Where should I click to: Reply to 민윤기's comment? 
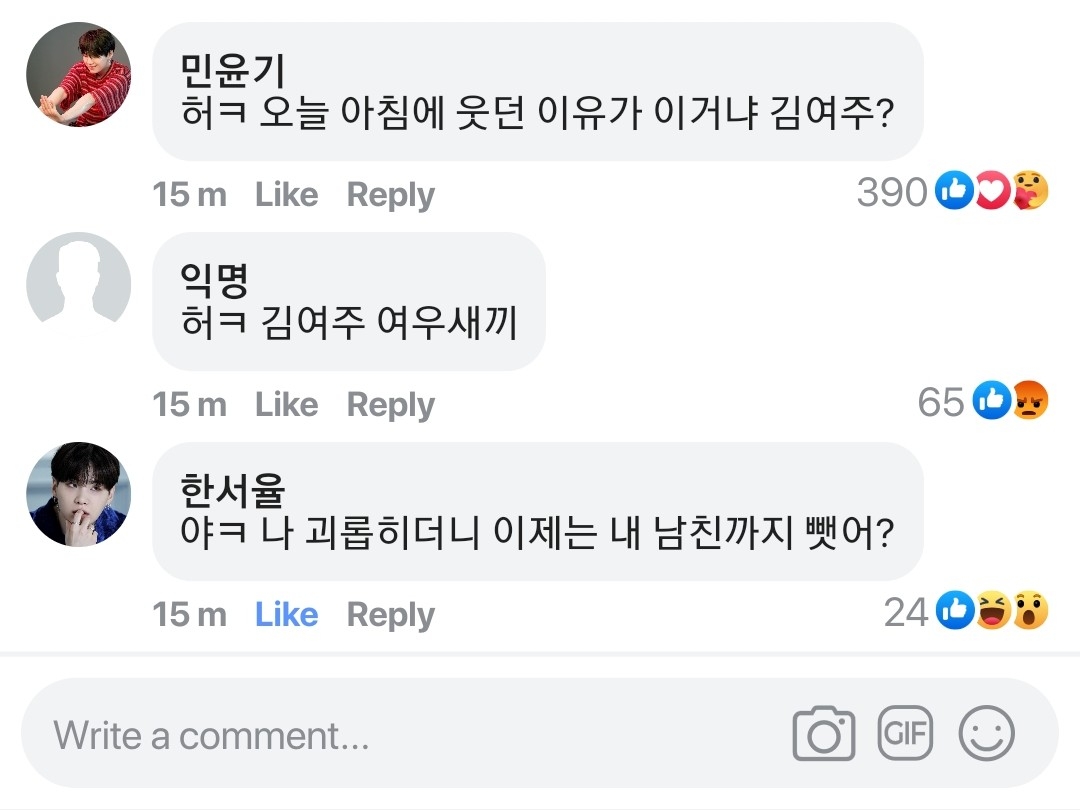pyautogui.click(x=390, y=194)
